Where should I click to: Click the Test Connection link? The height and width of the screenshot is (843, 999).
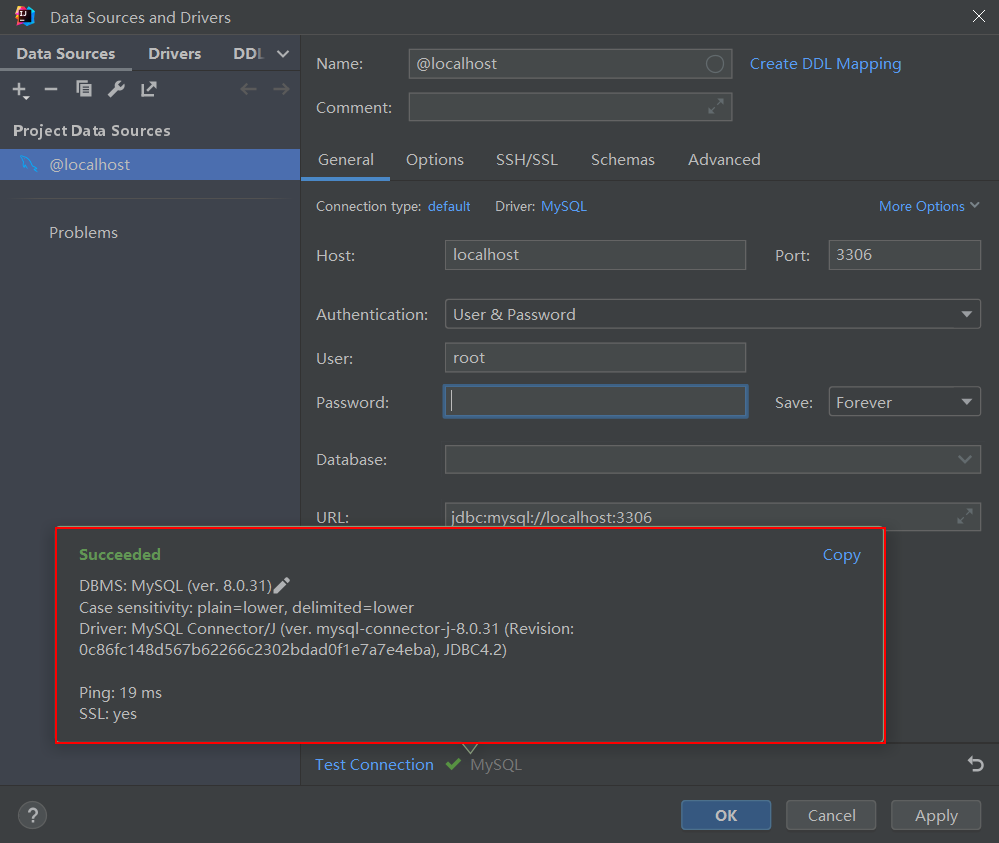click(374, 764)
